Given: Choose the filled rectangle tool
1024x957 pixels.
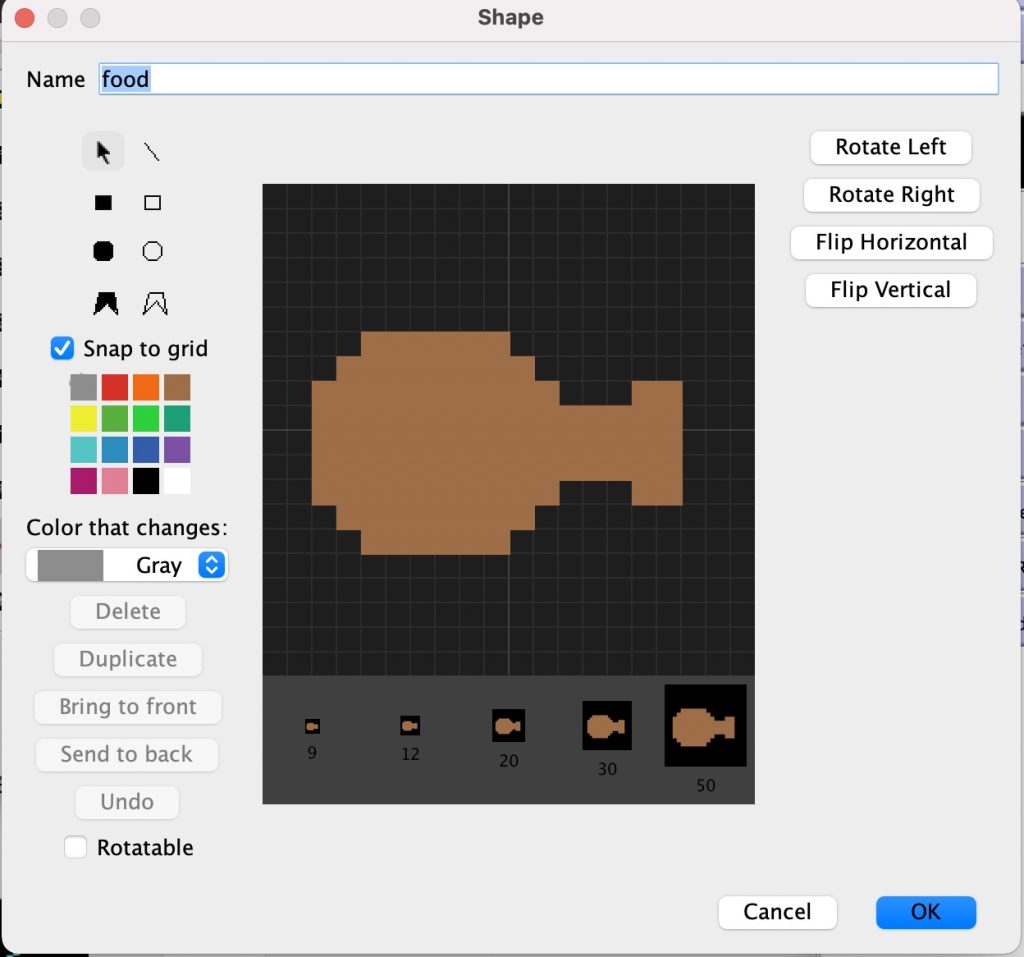Looking at the screenshot, I should pyautogui.click(x=103, y=203).
